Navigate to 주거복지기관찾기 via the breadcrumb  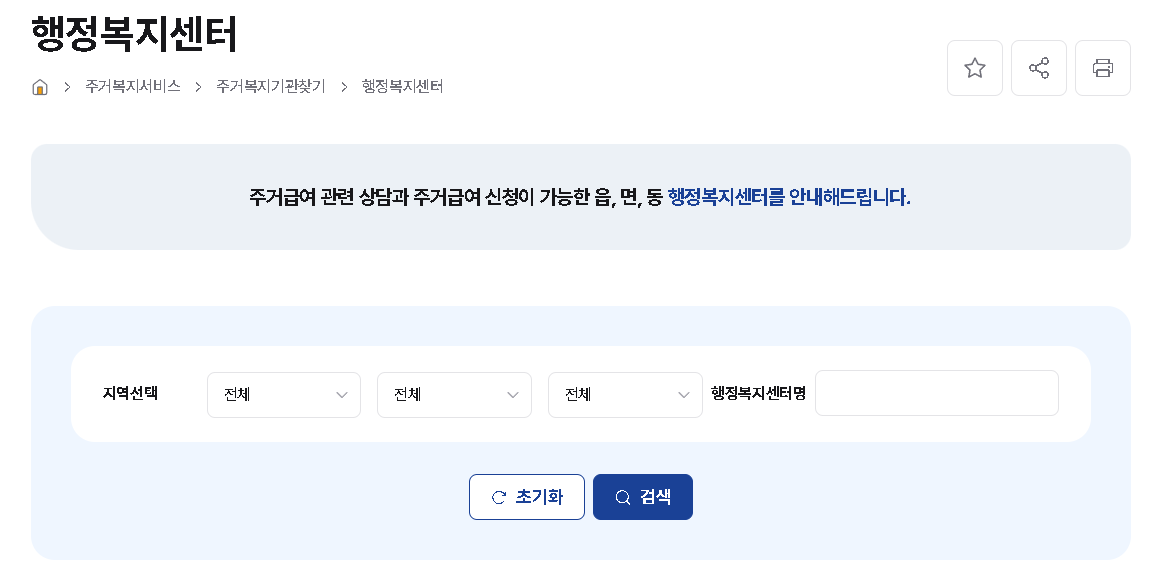pyautogui.click(x=271, y=87)
